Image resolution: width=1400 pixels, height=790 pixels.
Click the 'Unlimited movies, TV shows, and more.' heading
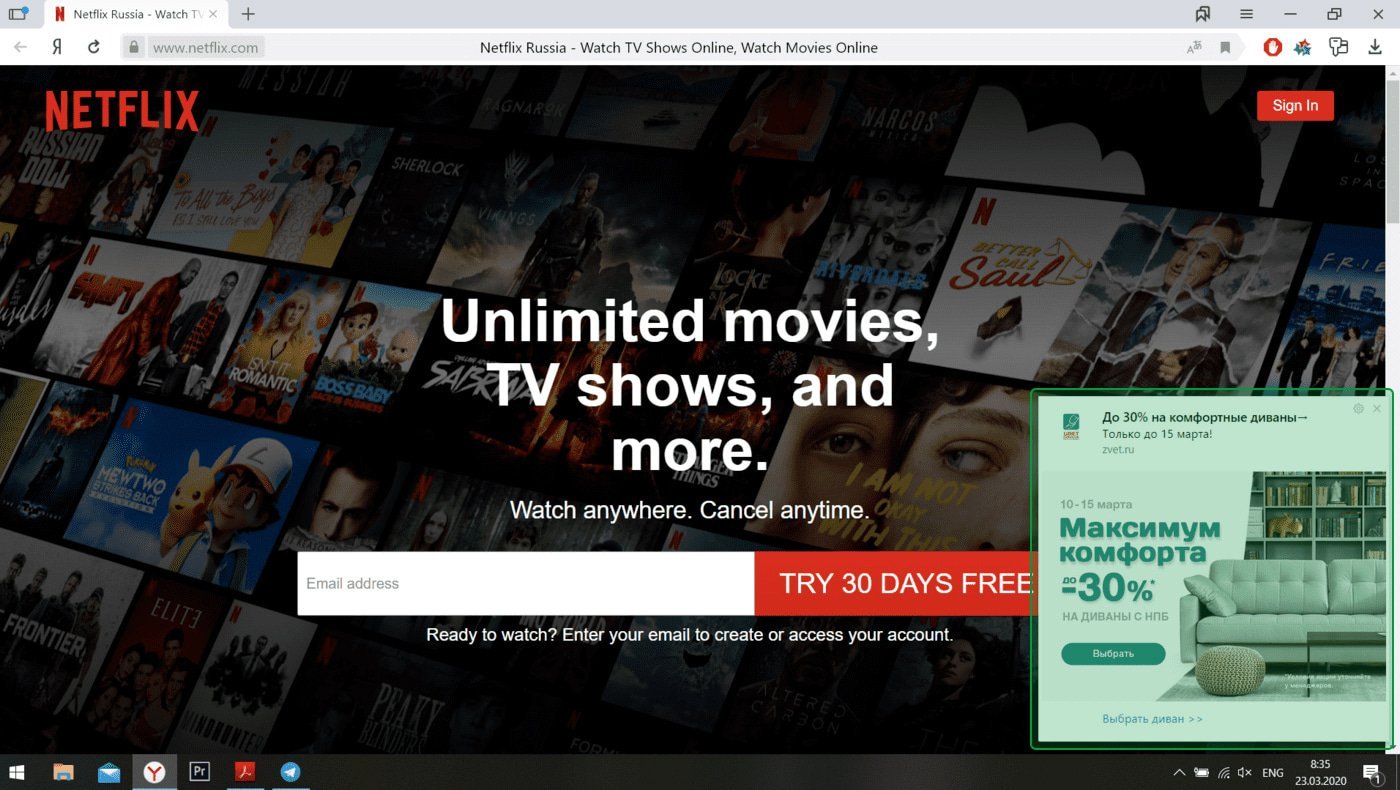pyautogui.click(x=690, y=386)
